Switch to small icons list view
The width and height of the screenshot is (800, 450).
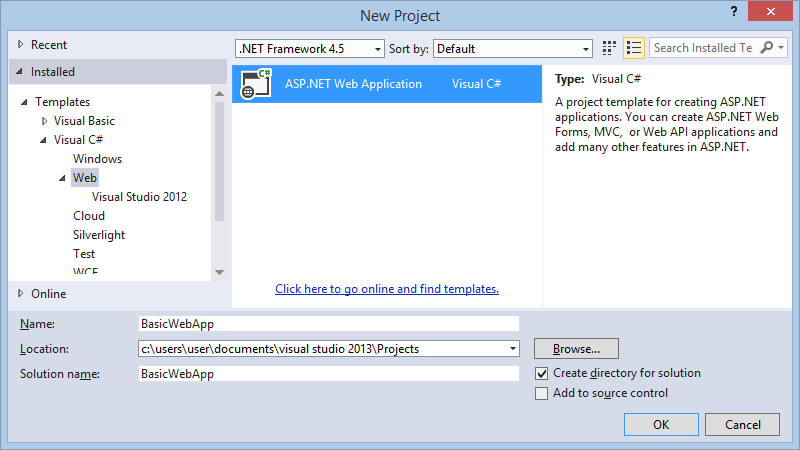click(x=634, y=48)
